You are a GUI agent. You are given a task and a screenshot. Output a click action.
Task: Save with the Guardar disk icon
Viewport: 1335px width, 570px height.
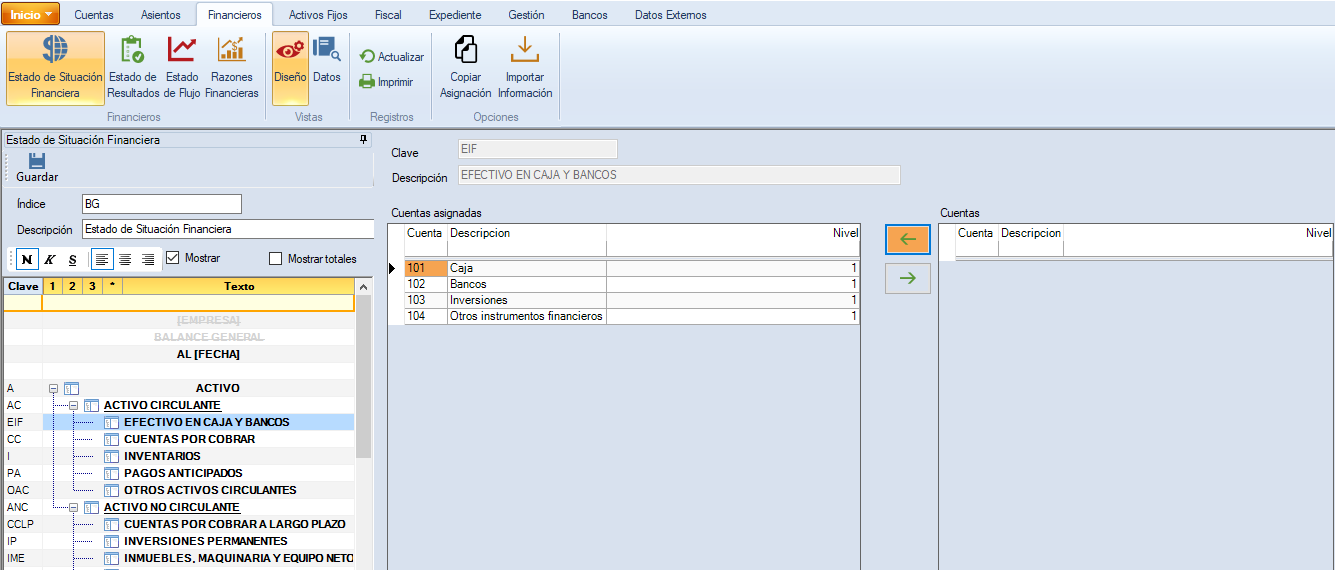pyautogui.click(x=37, y=167)
